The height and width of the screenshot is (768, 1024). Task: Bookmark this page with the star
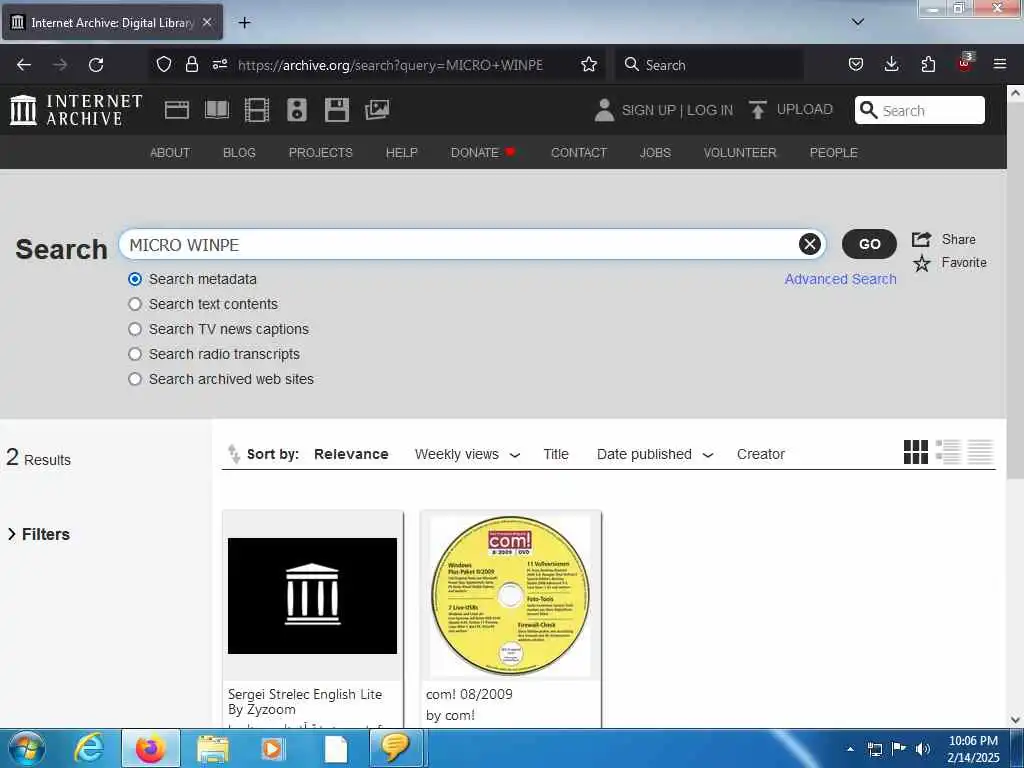[x=589, y=65]
